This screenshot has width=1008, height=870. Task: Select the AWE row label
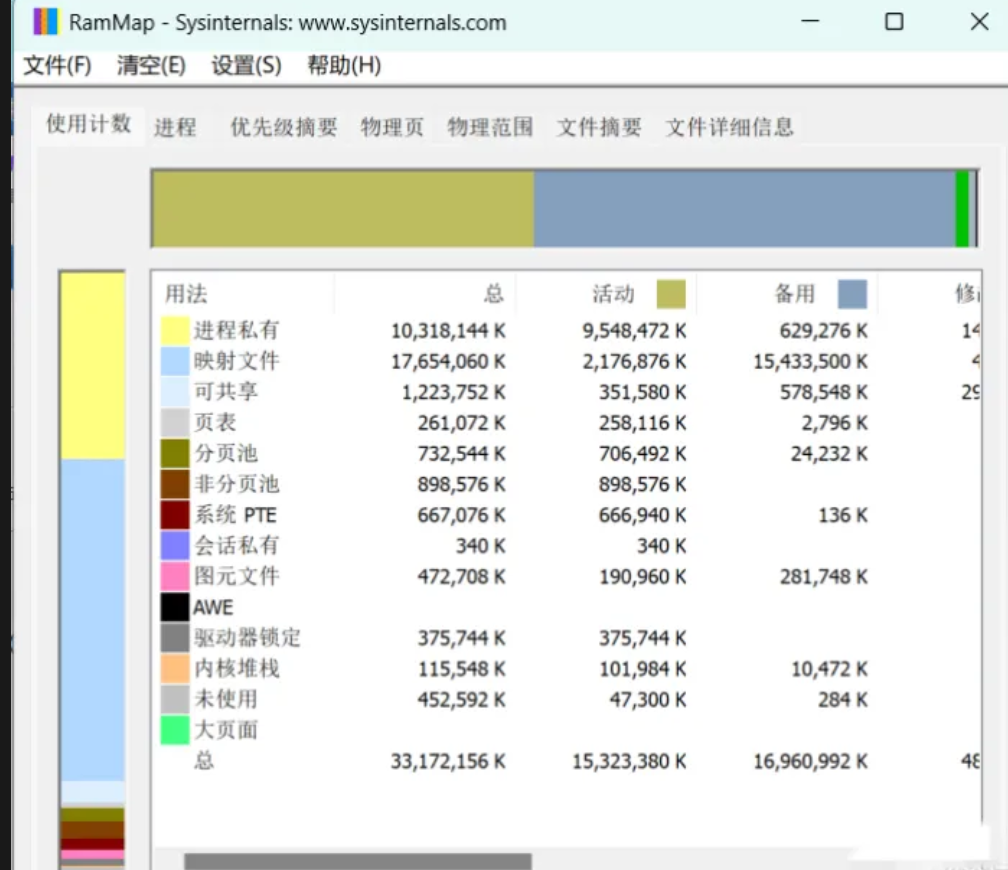[213, 608]
